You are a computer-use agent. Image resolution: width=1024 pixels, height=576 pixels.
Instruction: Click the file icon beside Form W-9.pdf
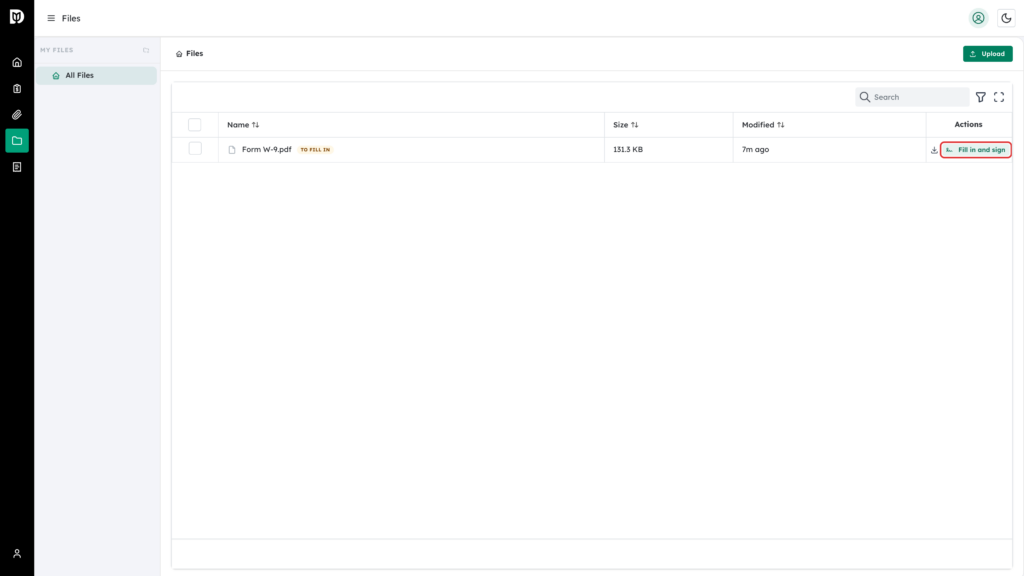coord(232,150)
